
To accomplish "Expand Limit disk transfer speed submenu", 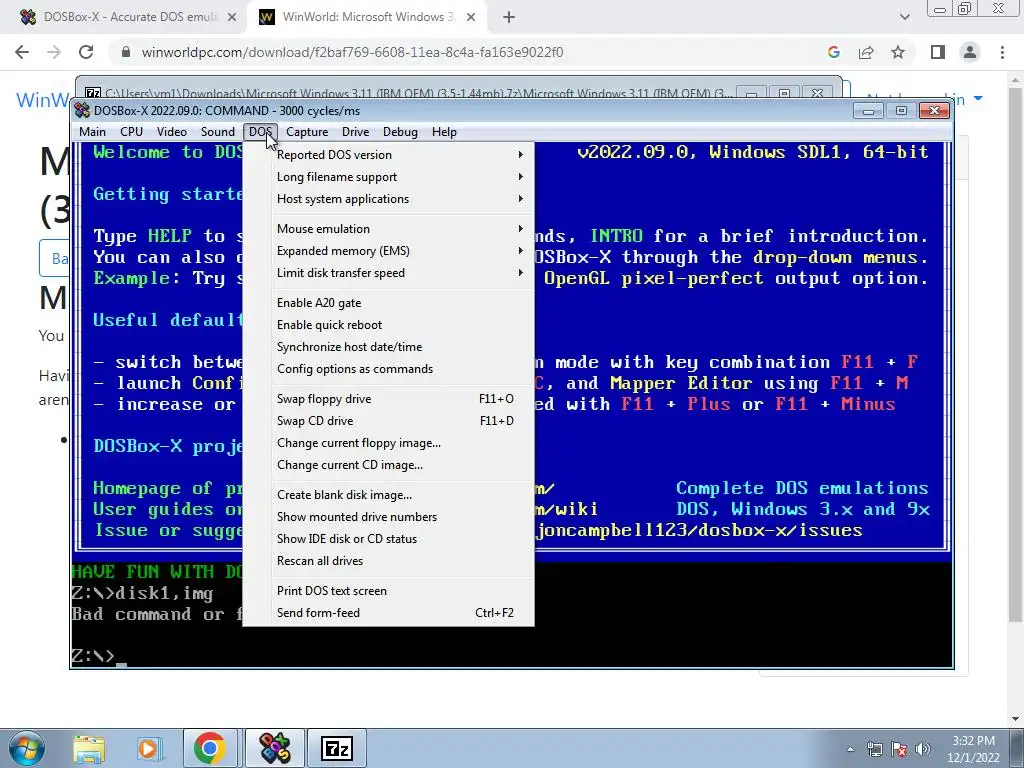I will (389, 273).
